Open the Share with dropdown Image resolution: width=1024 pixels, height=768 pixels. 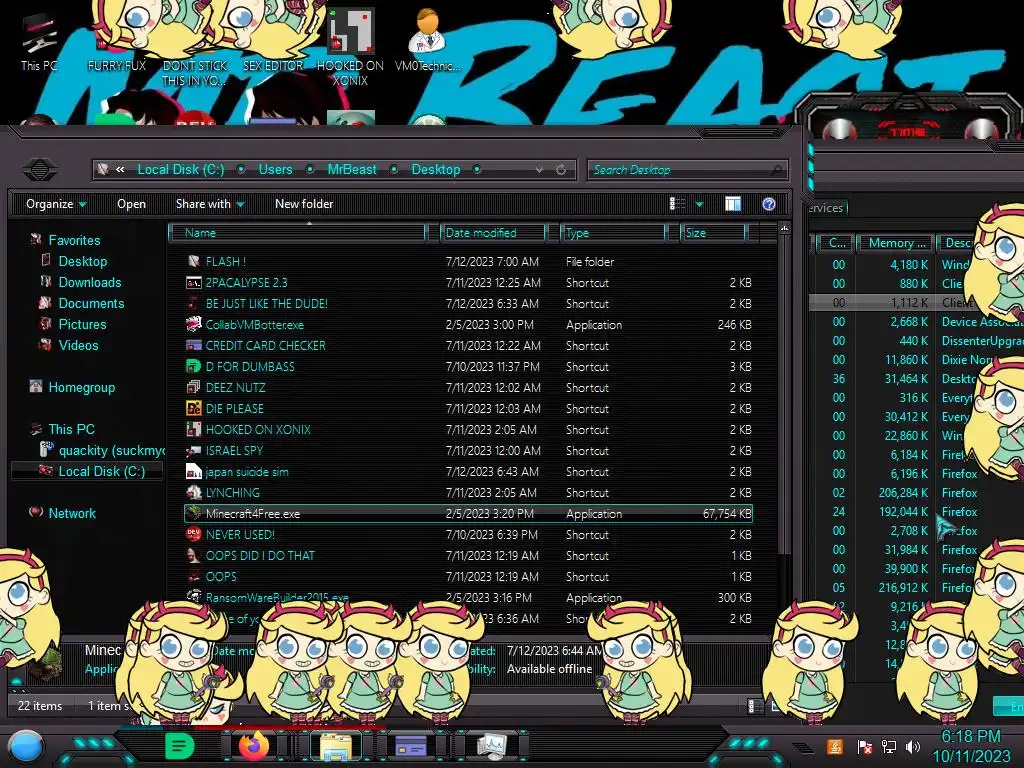pyautogui.click(x=210, y=204)
